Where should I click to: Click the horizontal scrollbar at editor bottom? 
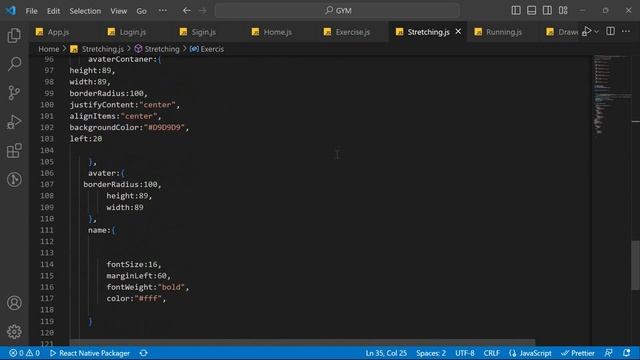coord(302,342)
